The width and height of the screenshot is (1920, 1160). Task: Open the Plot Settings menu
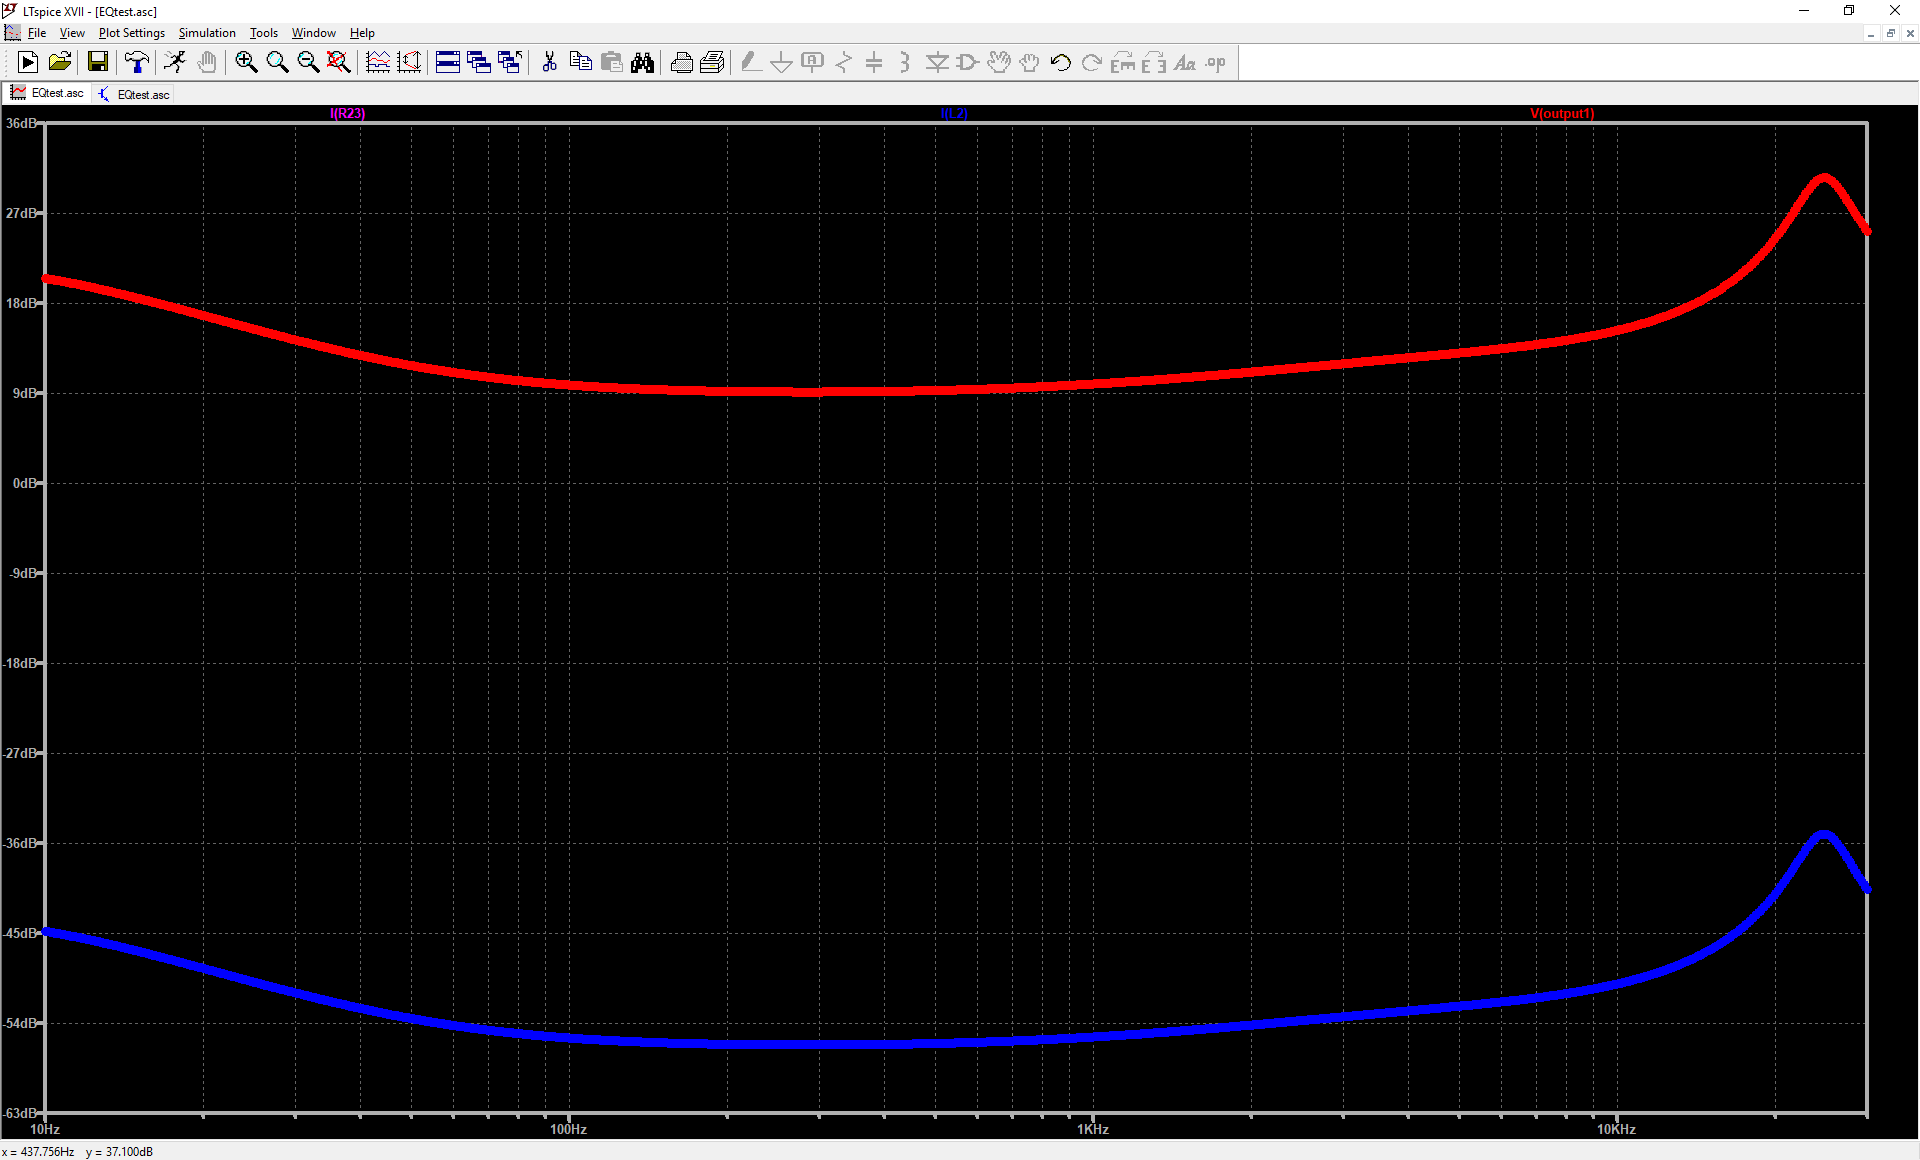(131, 33)
